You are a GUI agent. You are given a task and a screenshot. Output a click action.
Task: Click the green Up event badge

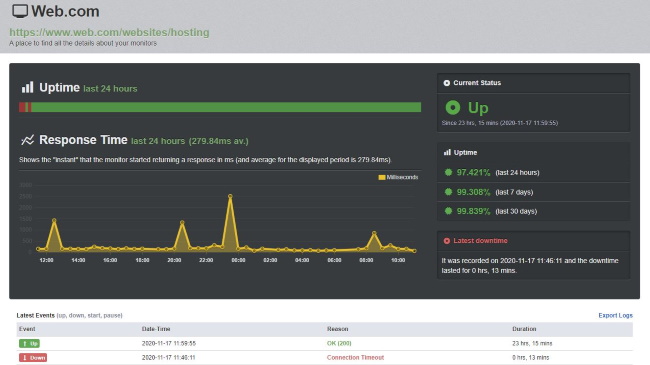[29, 343]
